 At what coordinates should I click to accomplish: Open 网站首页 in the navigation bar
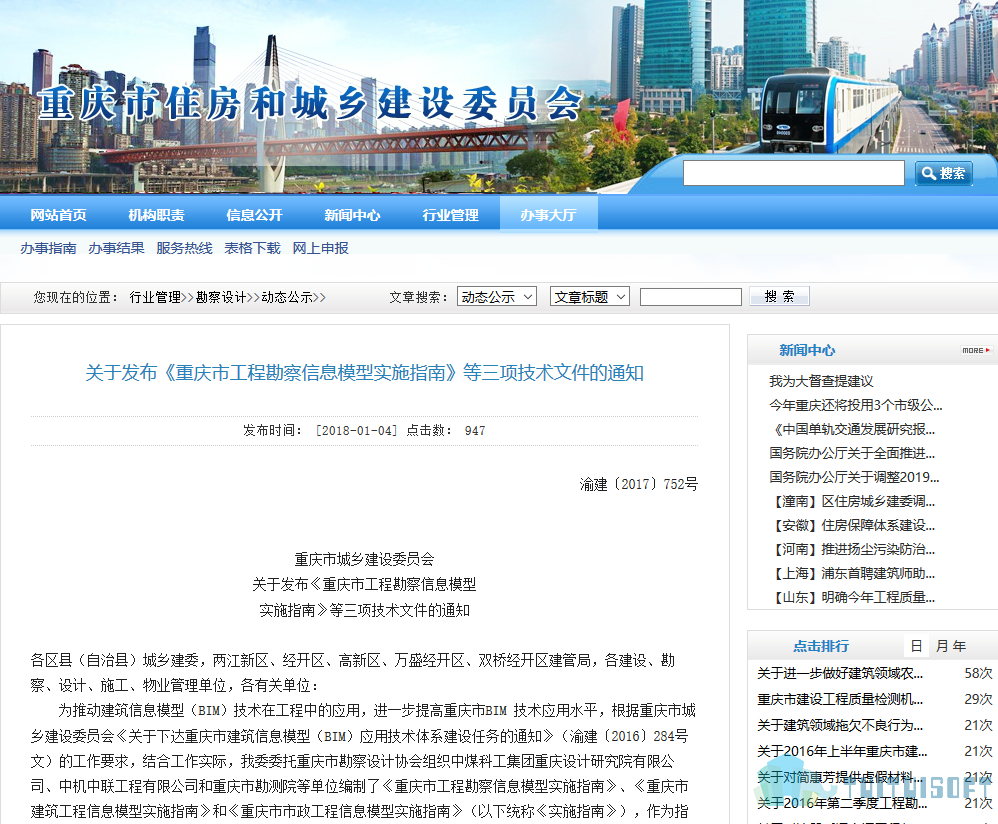[59, 215]
